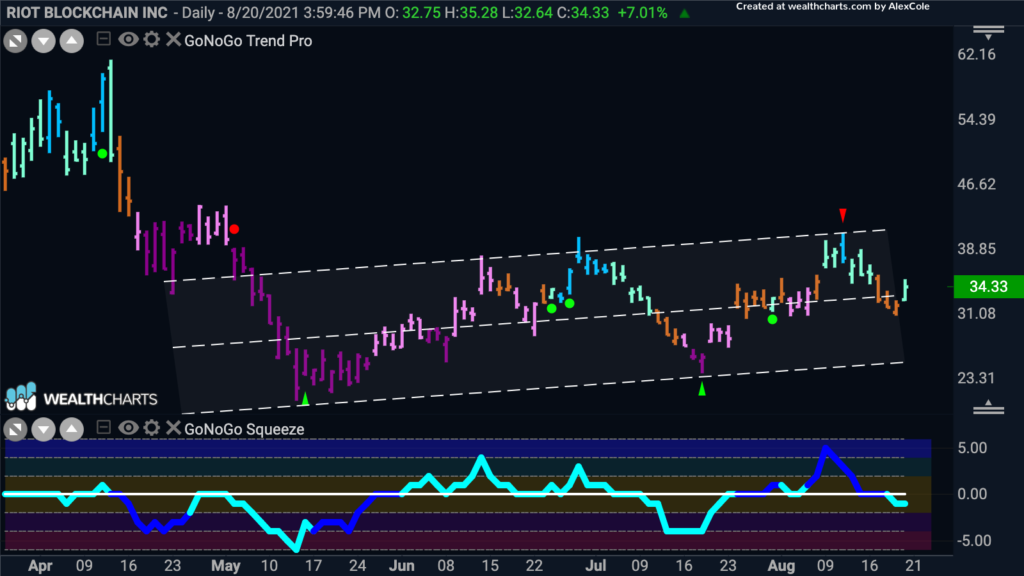
Task: Click the Apr date axis label
Action: [x=40, y=566]
